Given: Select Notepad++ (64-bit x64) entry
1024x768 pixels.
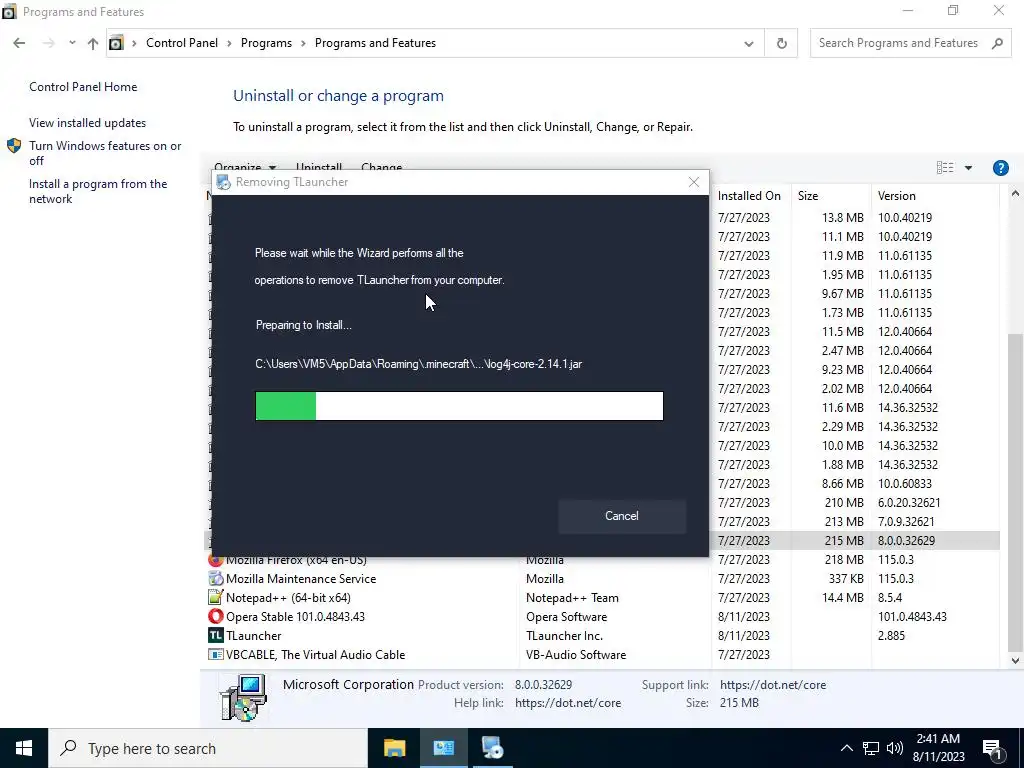Looking at the screenshot, I should coord(288,598).
